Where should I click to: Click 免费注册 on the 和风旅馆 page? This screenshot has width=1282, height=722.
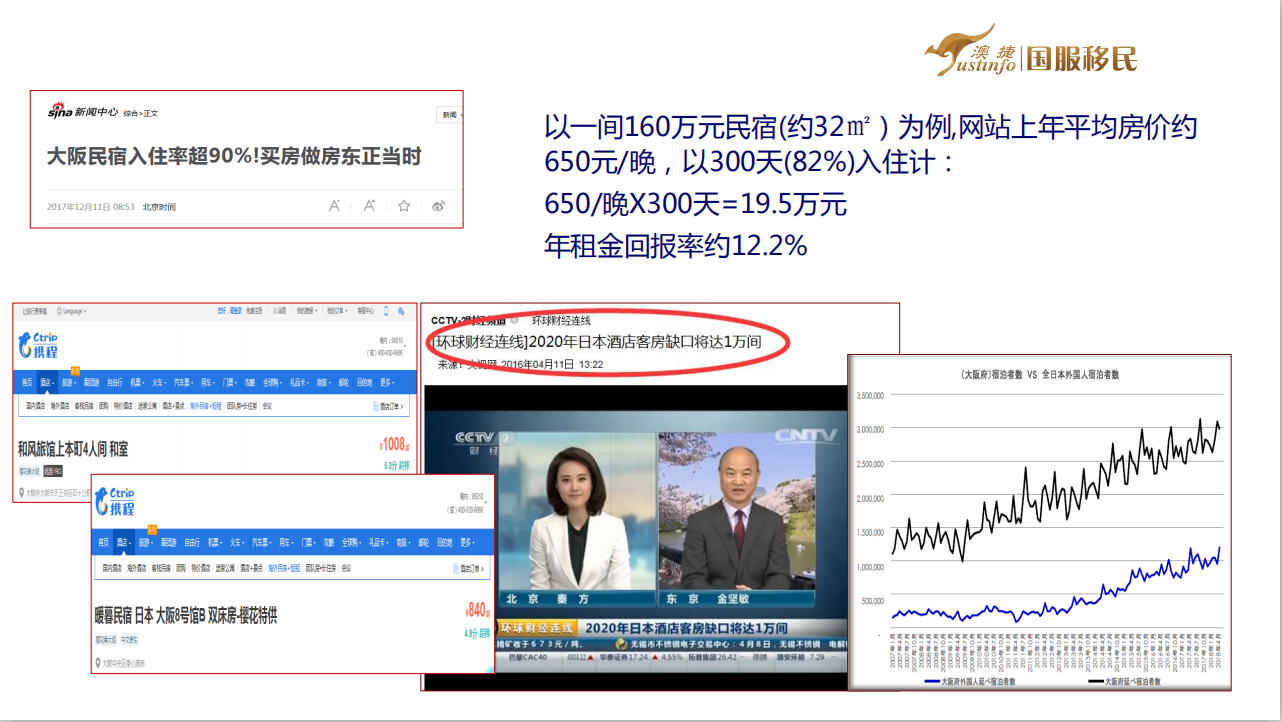point(254,311)
